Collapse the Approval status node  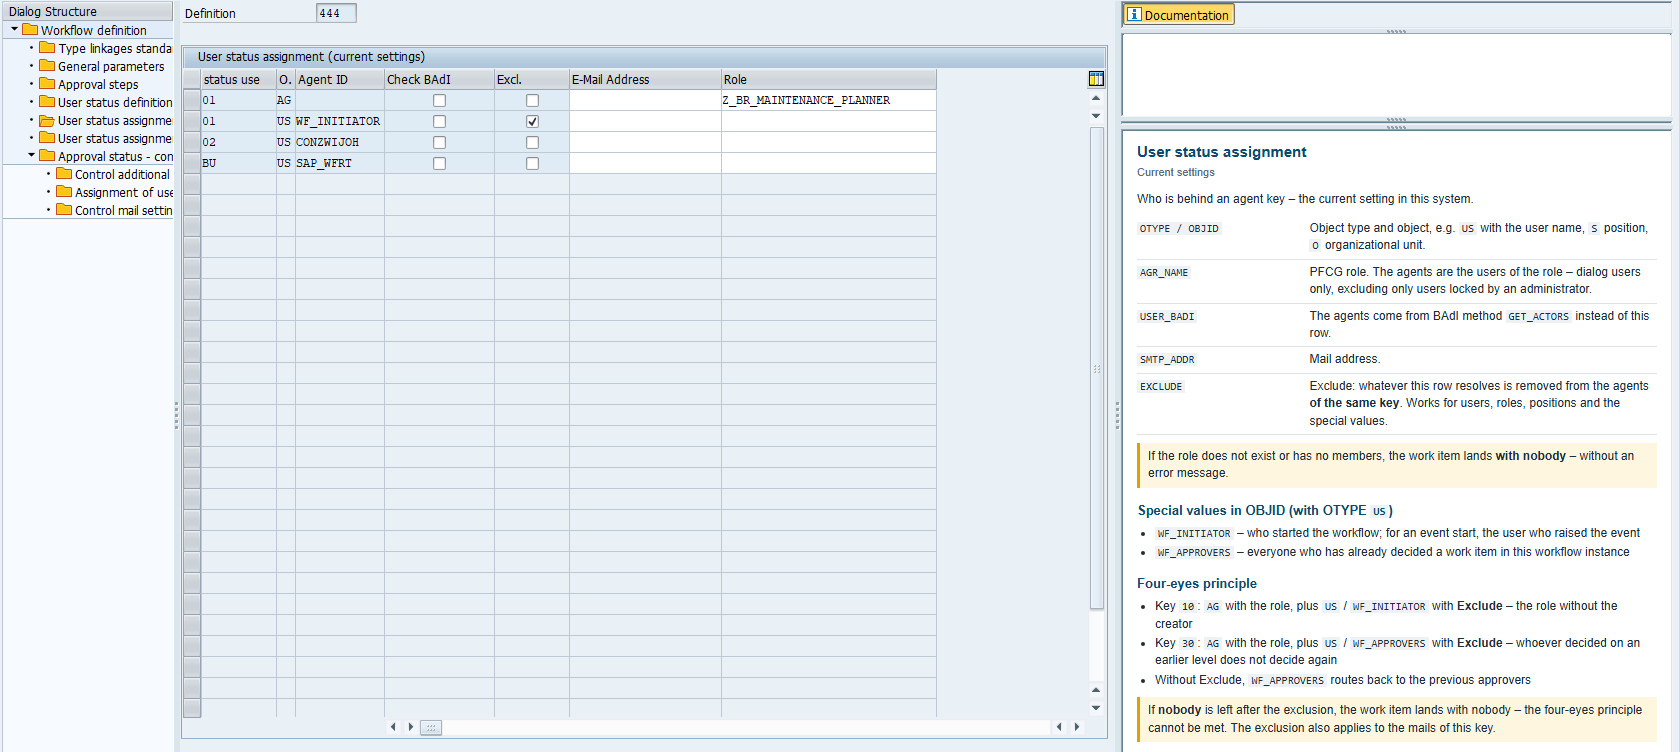click(x=31, y=156)
